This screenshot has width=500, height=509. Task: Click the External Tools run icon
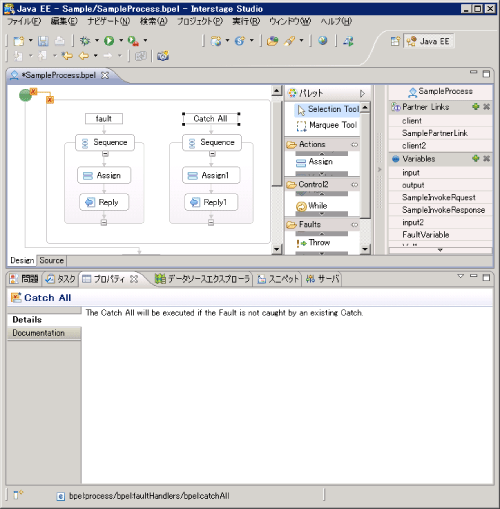[133, 41]
